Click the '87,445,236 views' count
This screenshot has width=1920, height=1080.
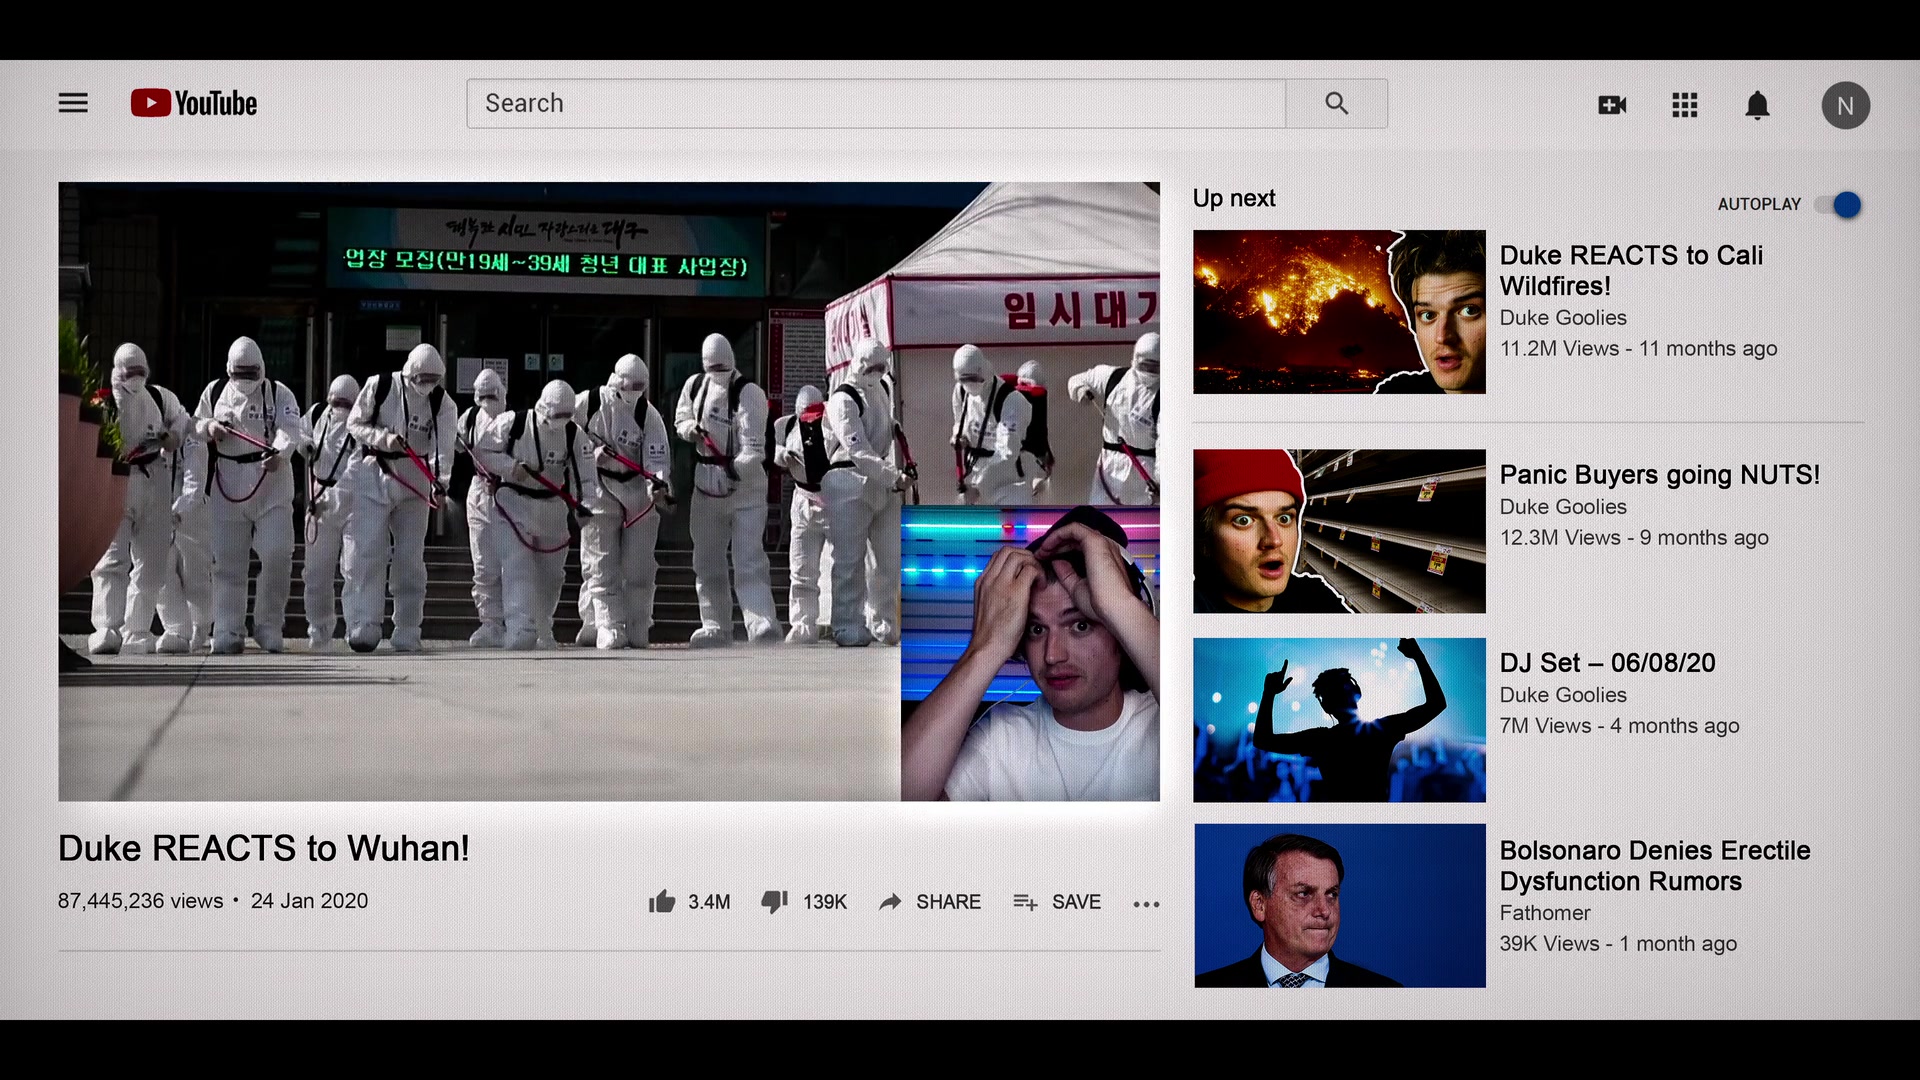141,901
